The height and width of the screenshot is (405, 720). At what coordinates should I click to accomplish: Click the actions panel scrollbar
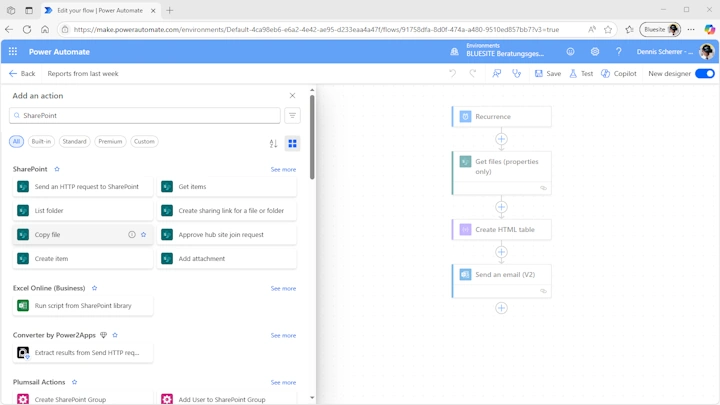pyautogui.click(x=312, y=137)
